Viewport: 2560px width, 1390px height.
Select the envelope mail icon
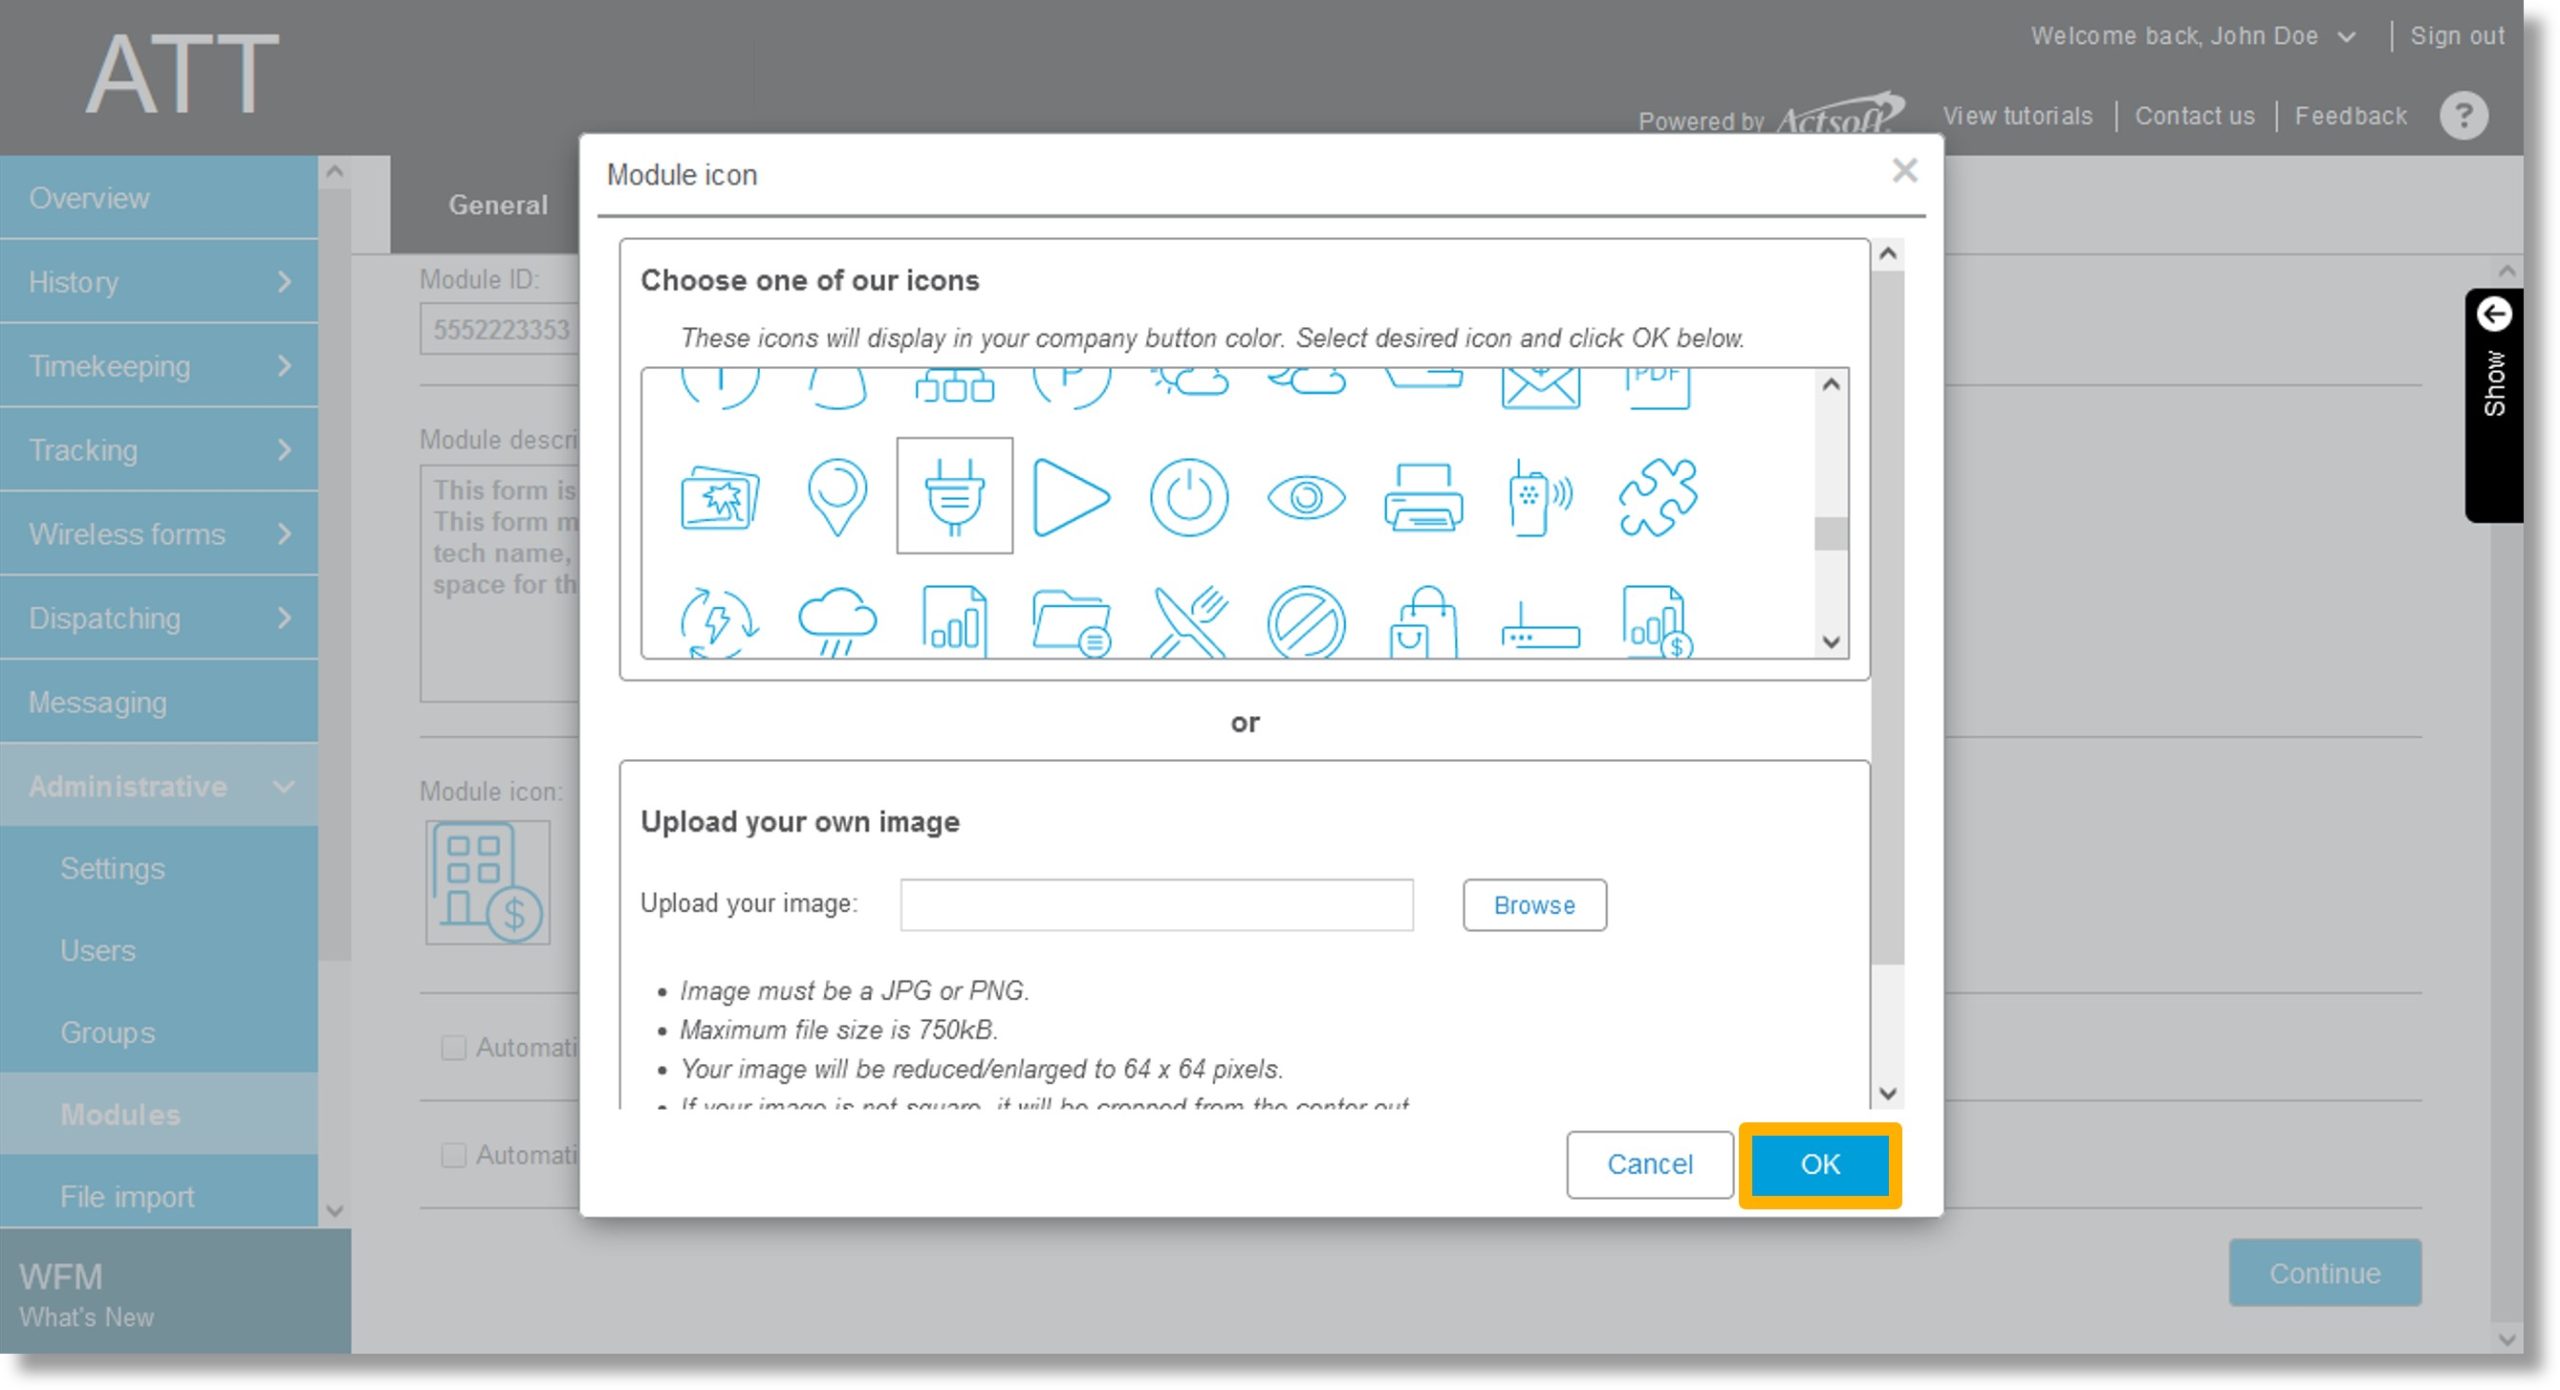tap(1540, 388)
